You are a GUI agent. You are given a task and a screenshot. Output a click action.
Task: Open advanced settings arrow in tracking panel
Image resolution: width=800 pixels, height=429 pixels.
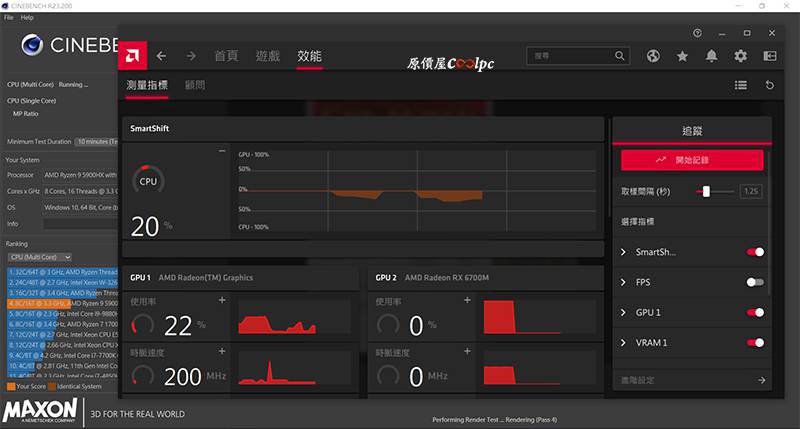click(761, 380)
